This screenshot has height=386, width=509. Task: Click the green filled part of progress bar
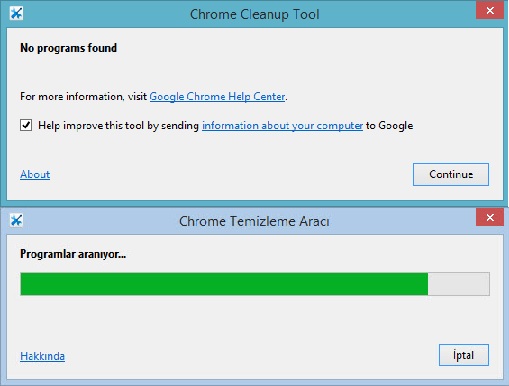tap(224, 284)
